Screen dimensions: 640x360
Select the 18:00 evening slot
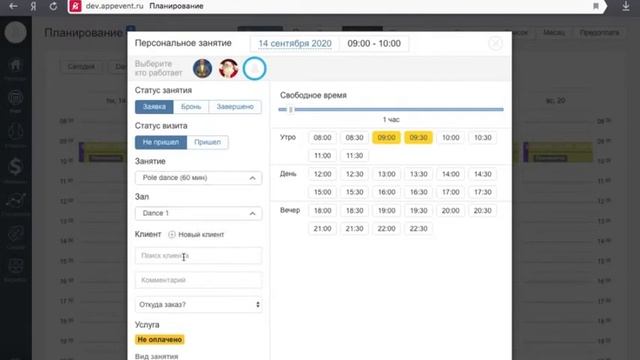[x=322, y=211]
